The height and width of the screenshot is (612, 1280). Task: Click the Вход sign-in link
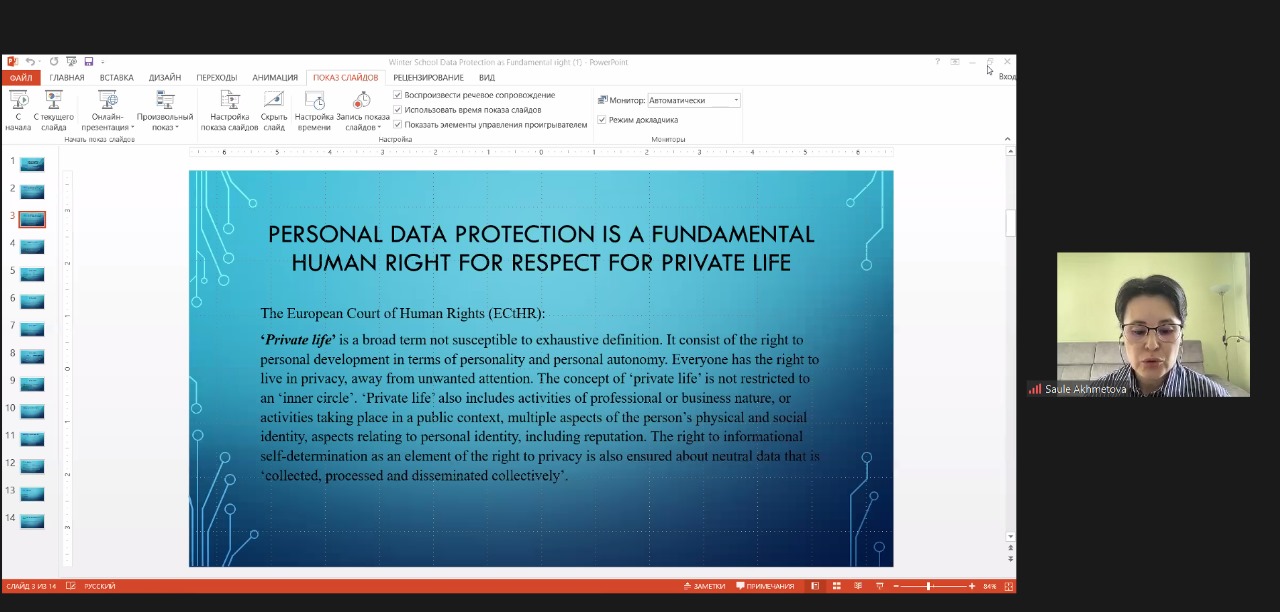(x=1007, y=77)
